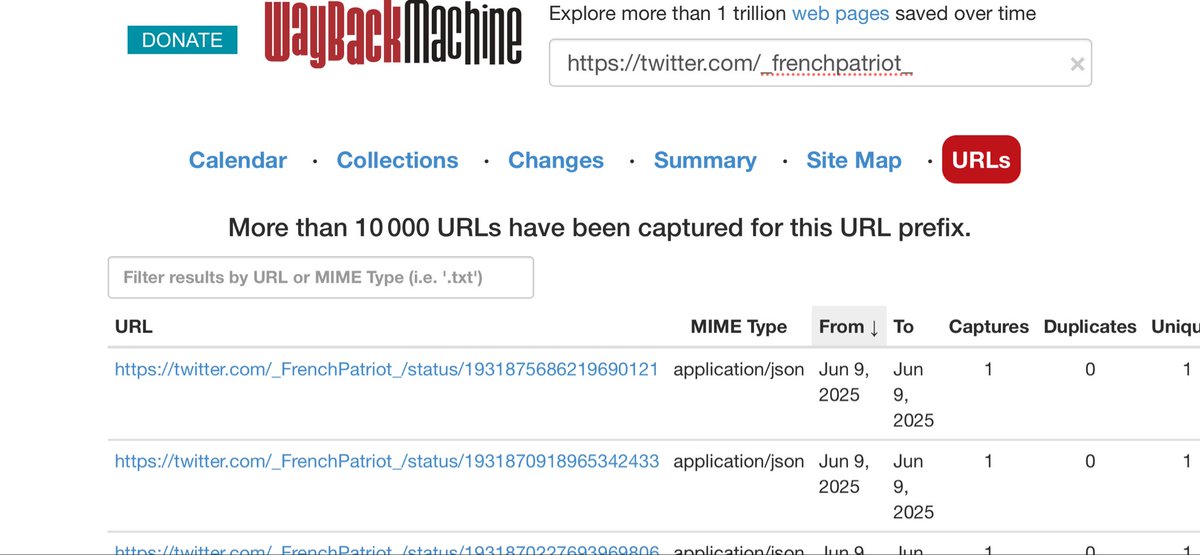
Task: Select the "More than 10 000 URLs" heading text
Action: coord(599,228)
